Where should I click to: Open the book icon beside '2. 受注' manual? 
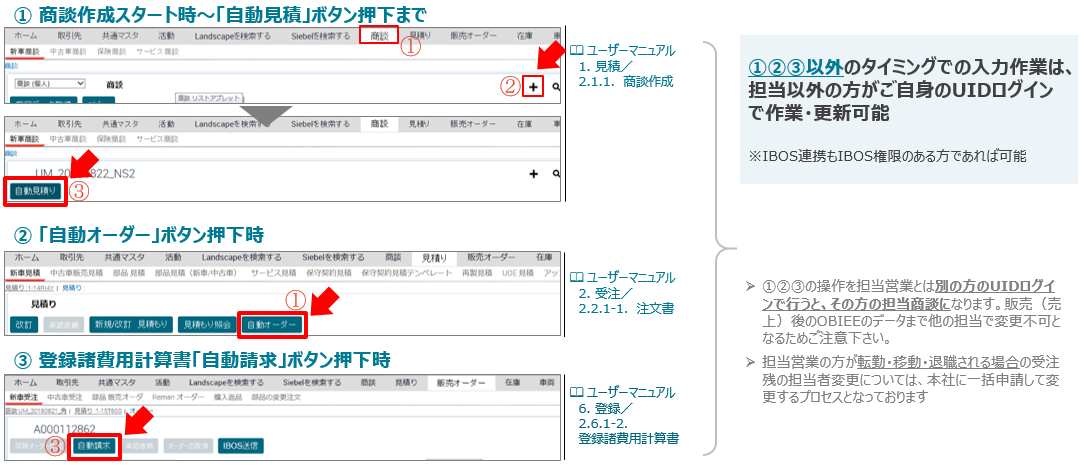click(x=576, y=277)
